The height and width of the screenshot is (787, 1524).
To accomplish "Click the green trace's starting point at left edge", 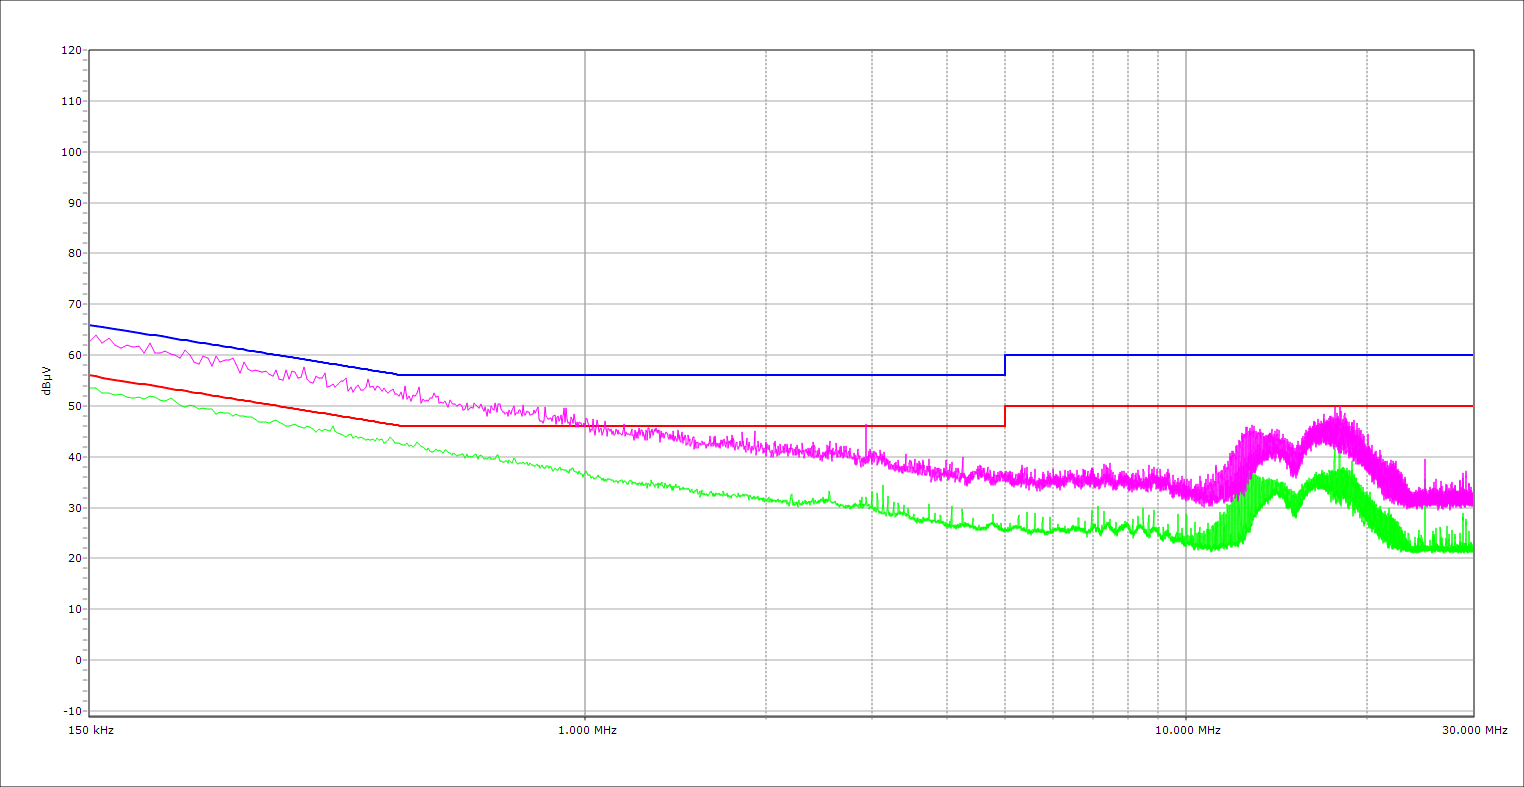I will click(x=91, y=387).
